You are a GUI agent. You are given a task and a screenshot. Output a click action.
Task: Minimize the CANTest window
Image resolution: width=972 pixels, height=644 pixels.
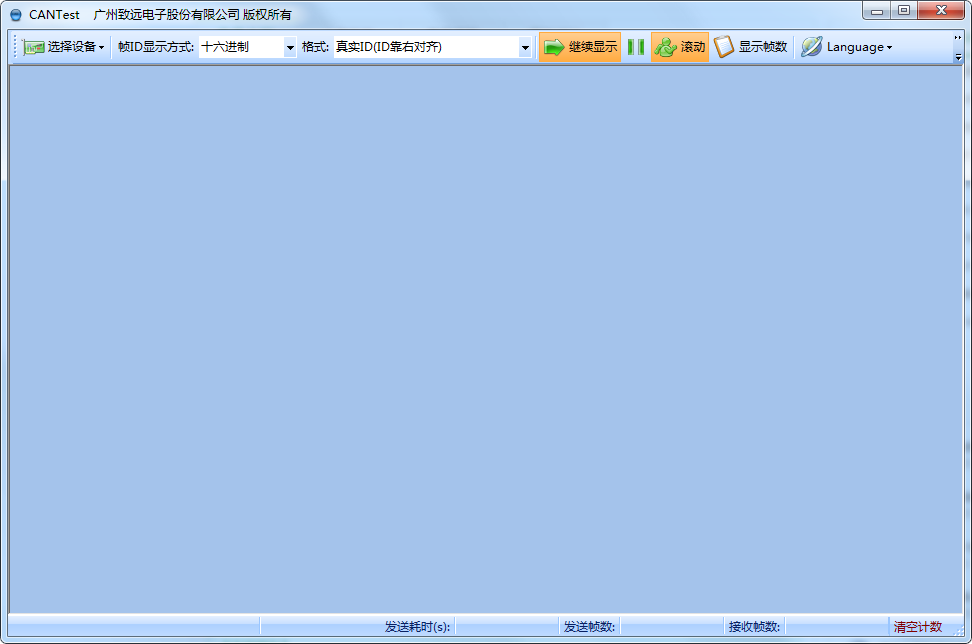(x=877, y=11)
